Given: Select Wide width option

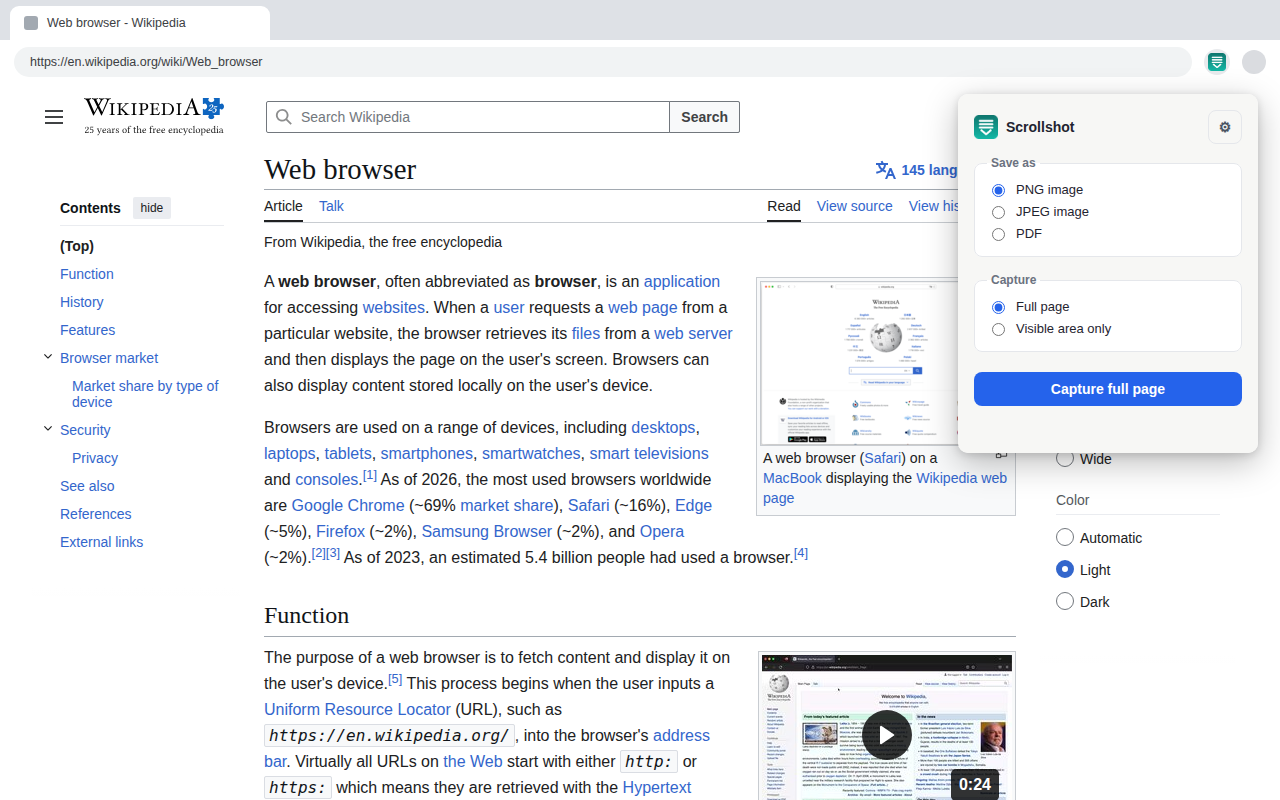Looking at the screenshot, I should pyautogui.click(x=1065, y=459).
